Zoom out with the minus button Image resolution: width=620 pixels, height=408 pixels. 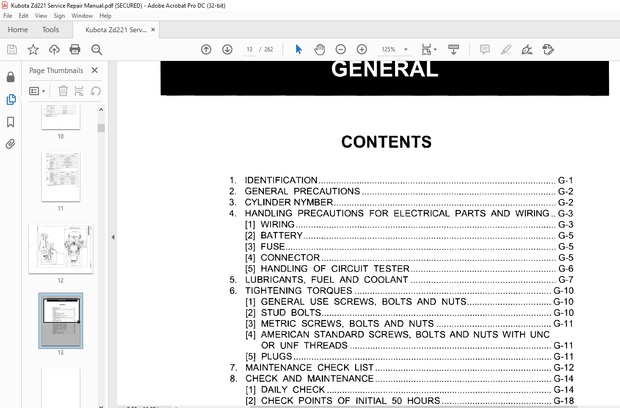[340, 49]
